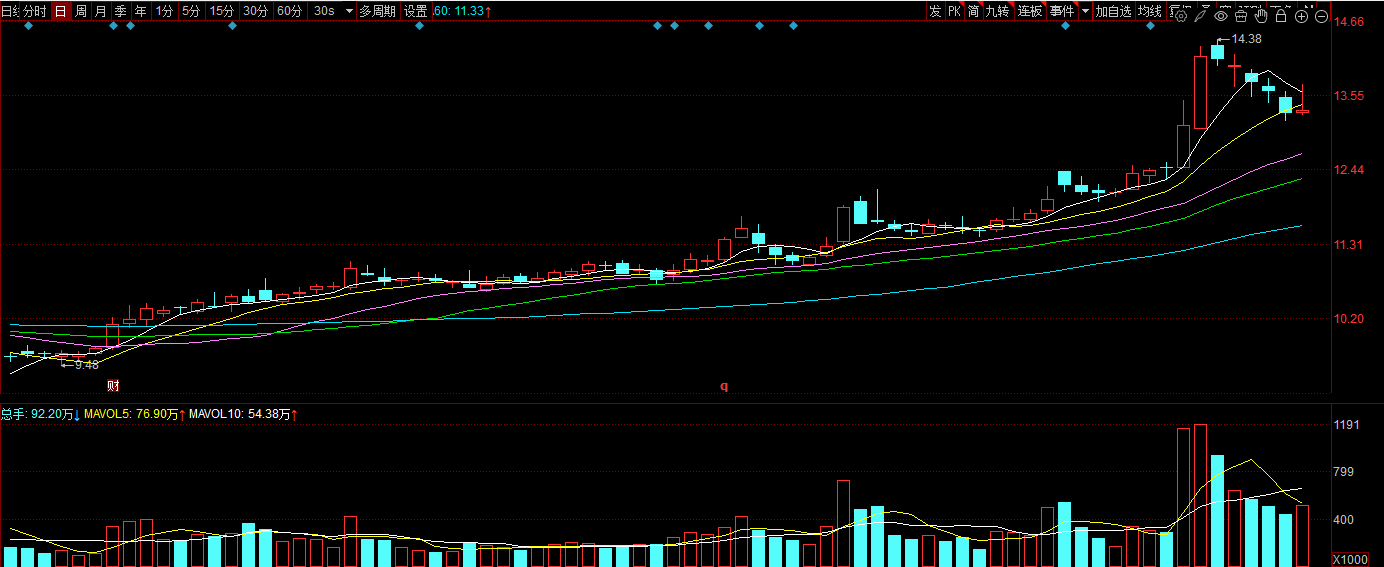Click the 12.44 price axis value
Screen dimensions: 1384x567
(1350, 170)
